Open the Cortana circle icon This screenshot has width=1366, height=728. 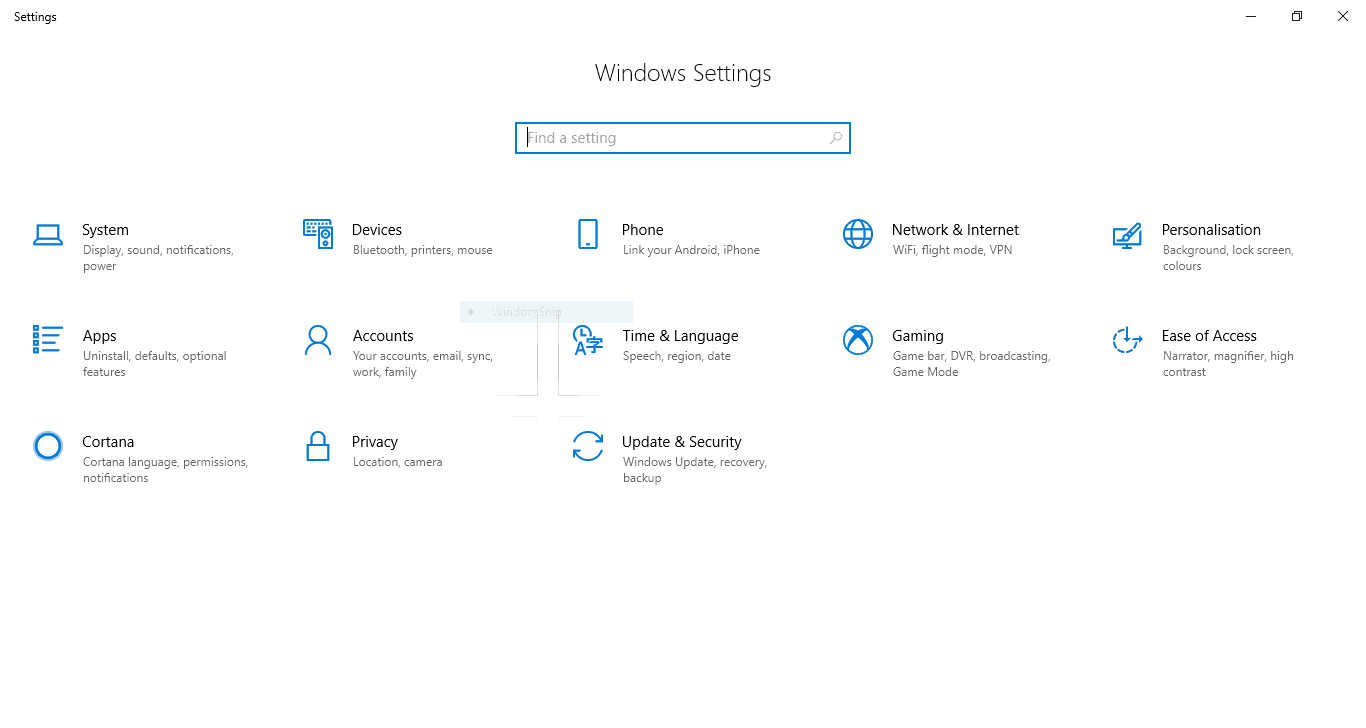coord(48,446)
